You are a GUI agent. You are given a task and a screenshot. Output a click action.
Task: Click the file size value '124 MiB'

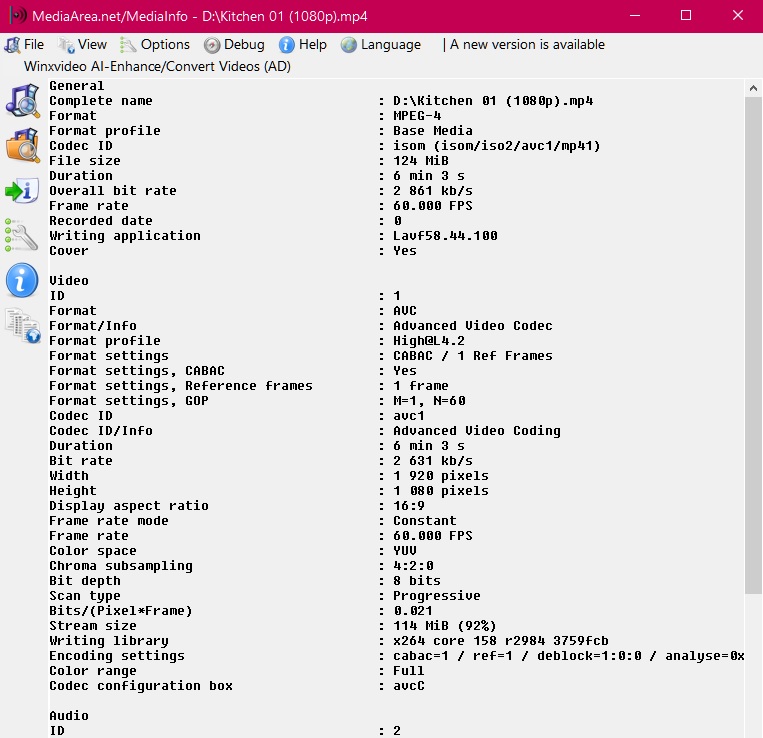[x=421, y=161]
